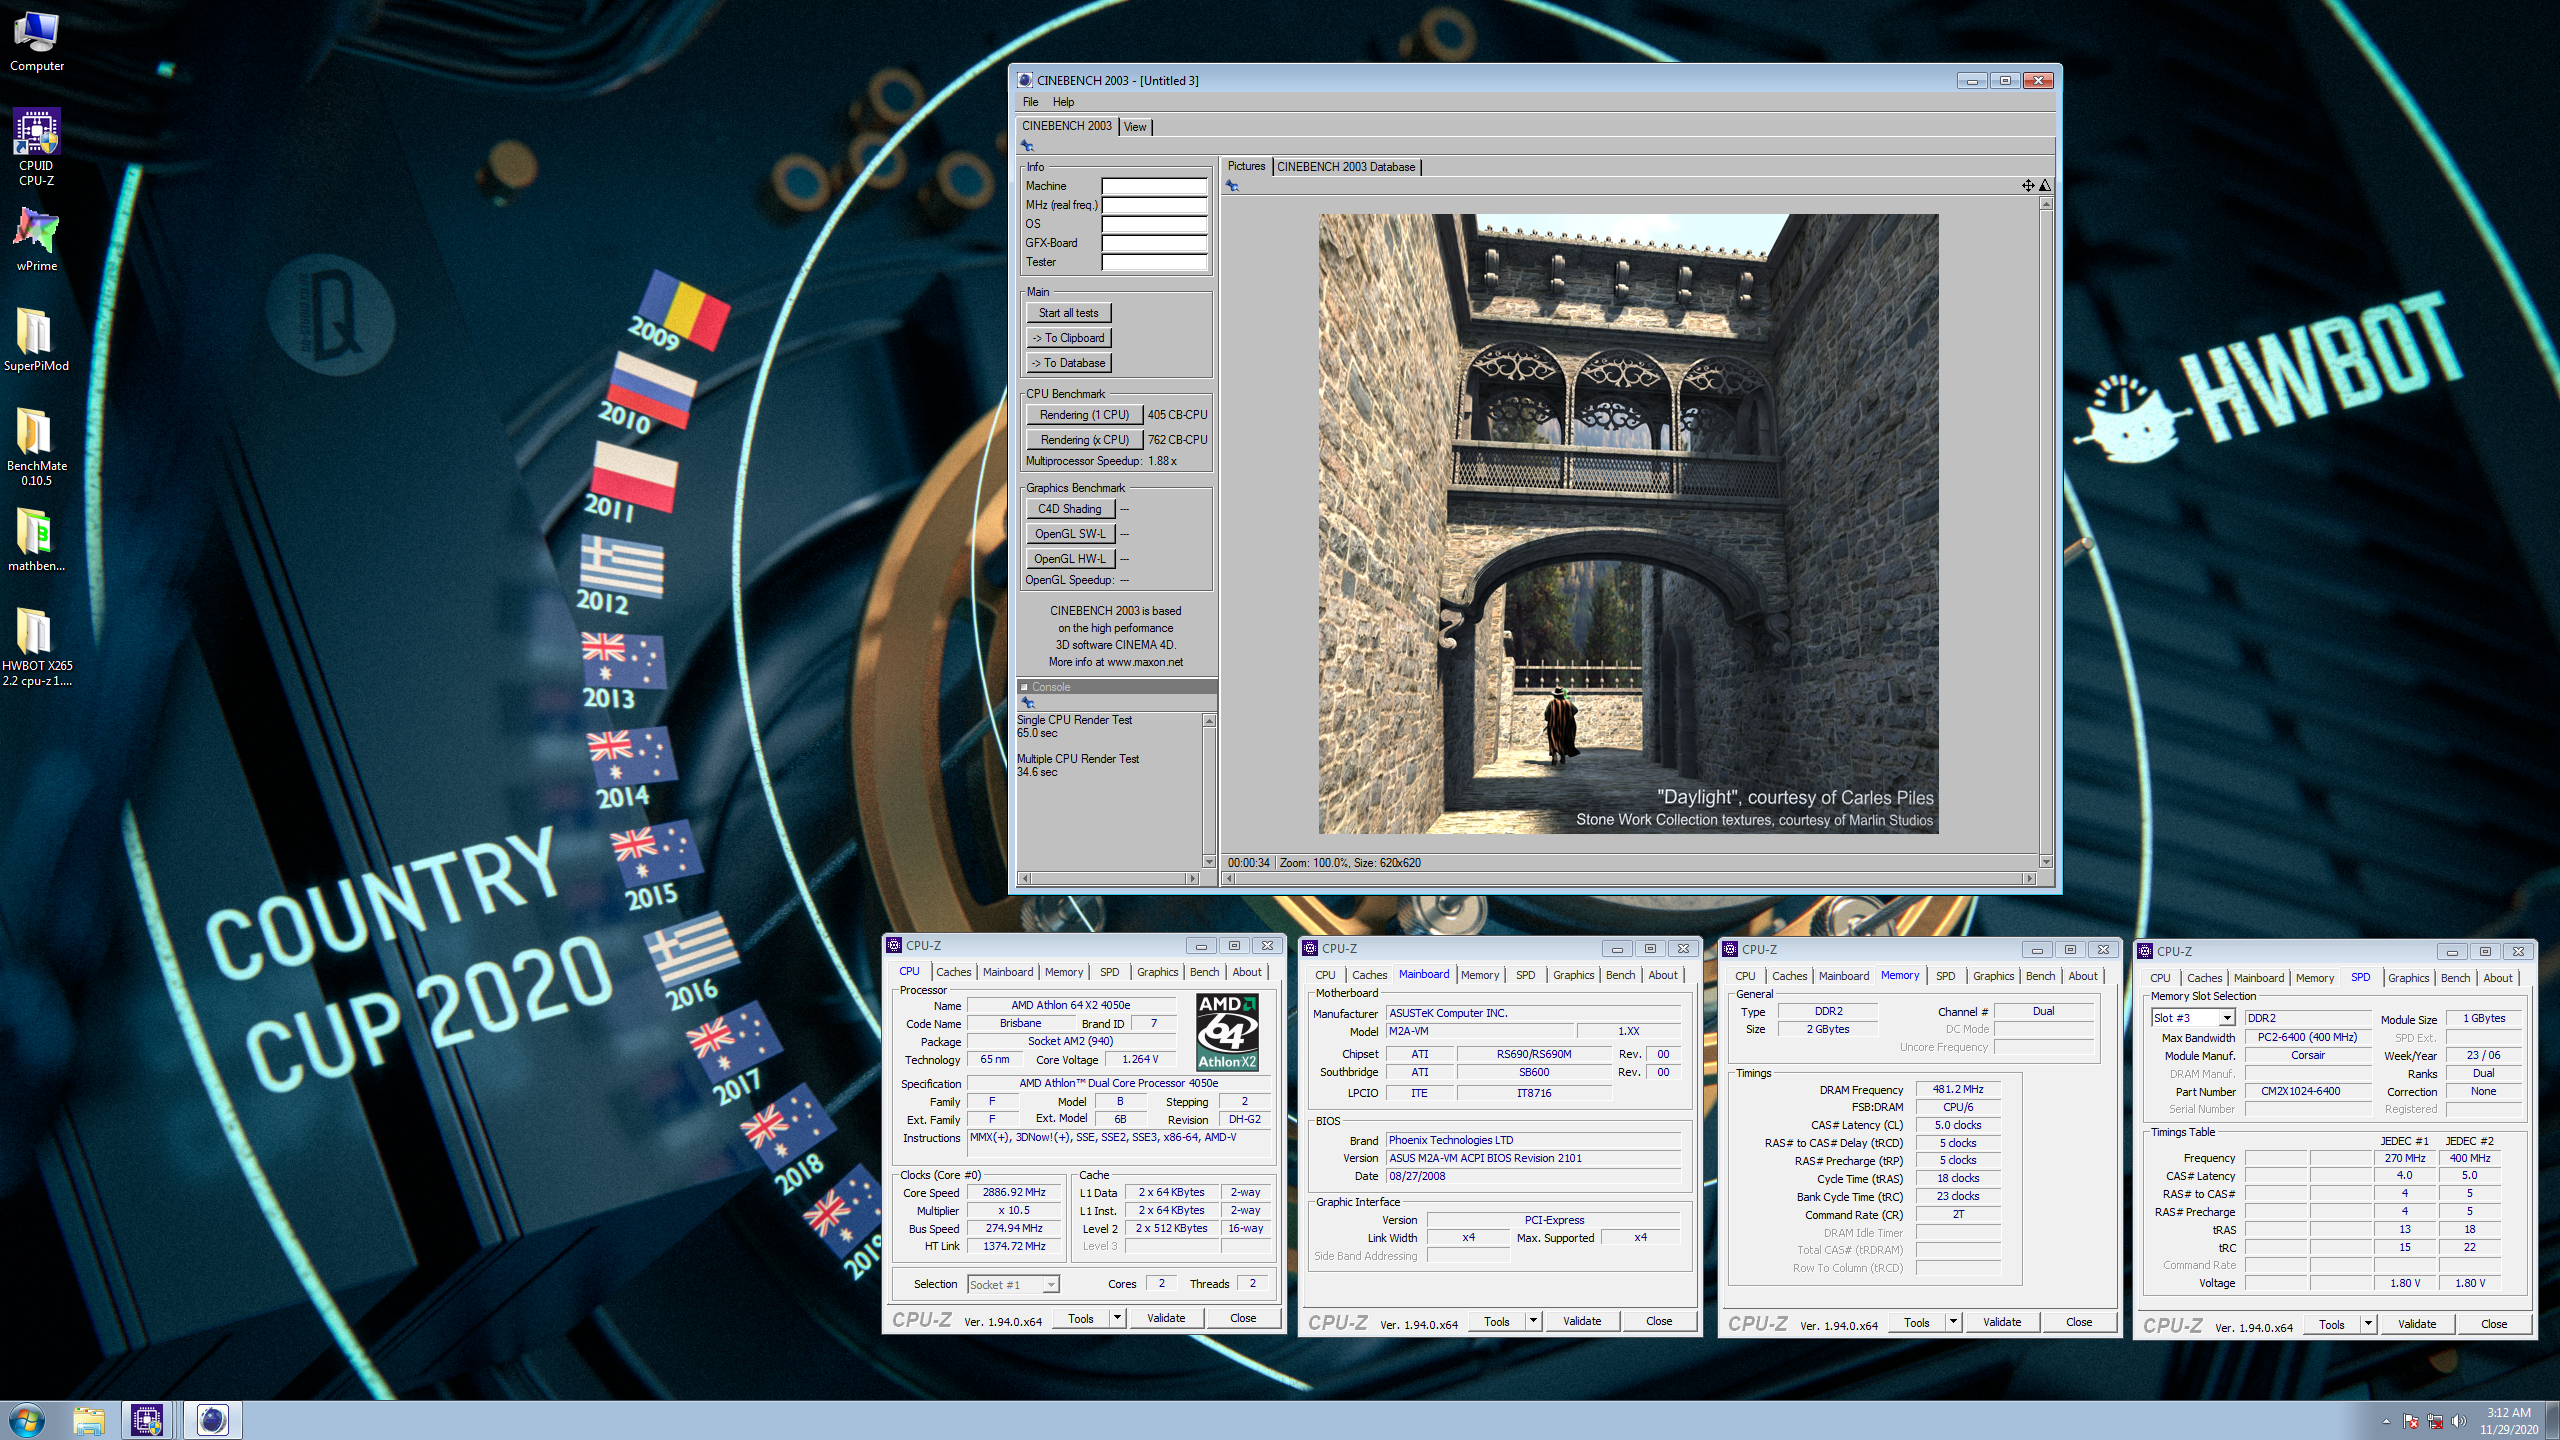
Task: Open the Slot #3 dropdown in SPD tab
Action: [2228, 1018]
